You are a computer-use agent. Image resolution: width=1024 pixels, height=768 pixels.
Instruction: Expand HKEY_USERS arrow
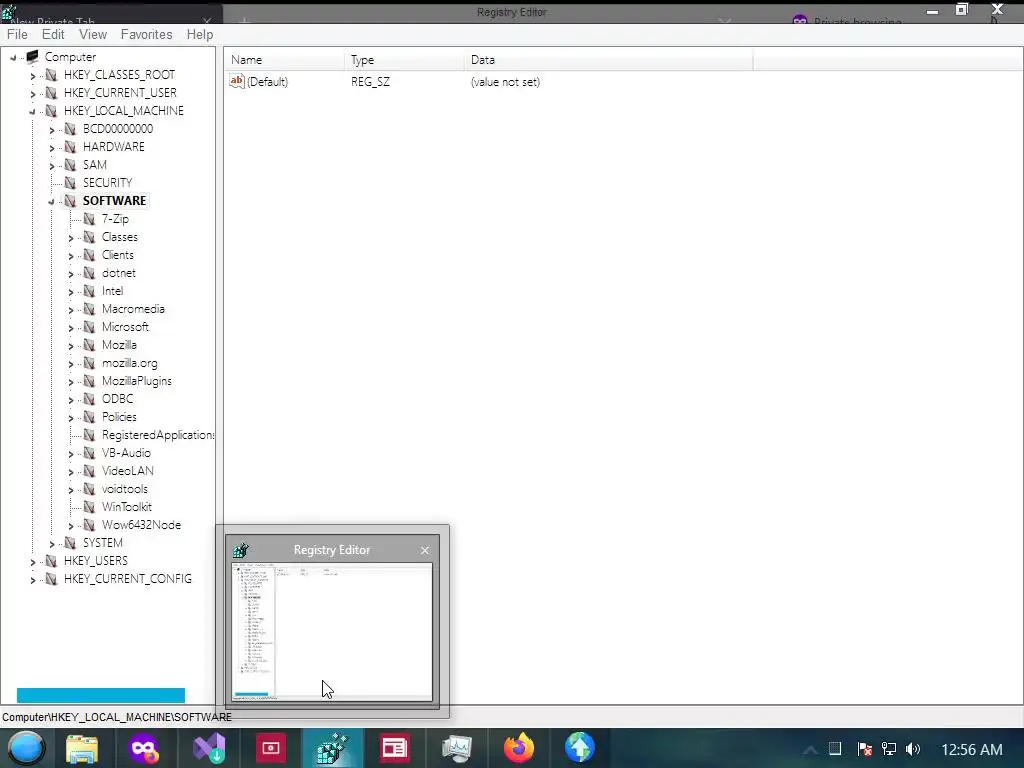pyautogui.click(x=33, y=562)
